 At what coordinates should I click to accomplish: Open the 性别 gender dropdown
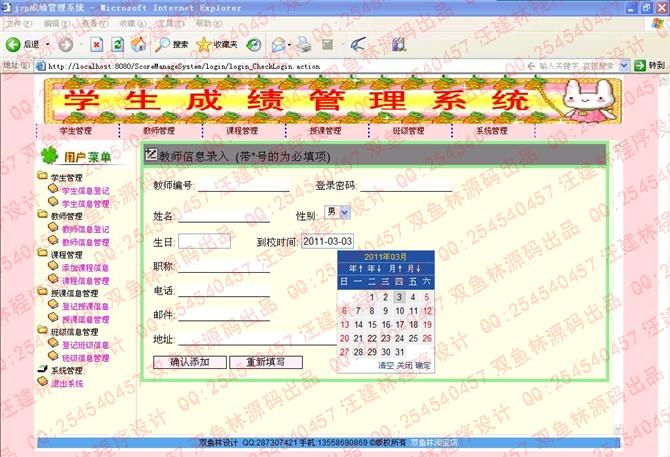tap(338, 212)
